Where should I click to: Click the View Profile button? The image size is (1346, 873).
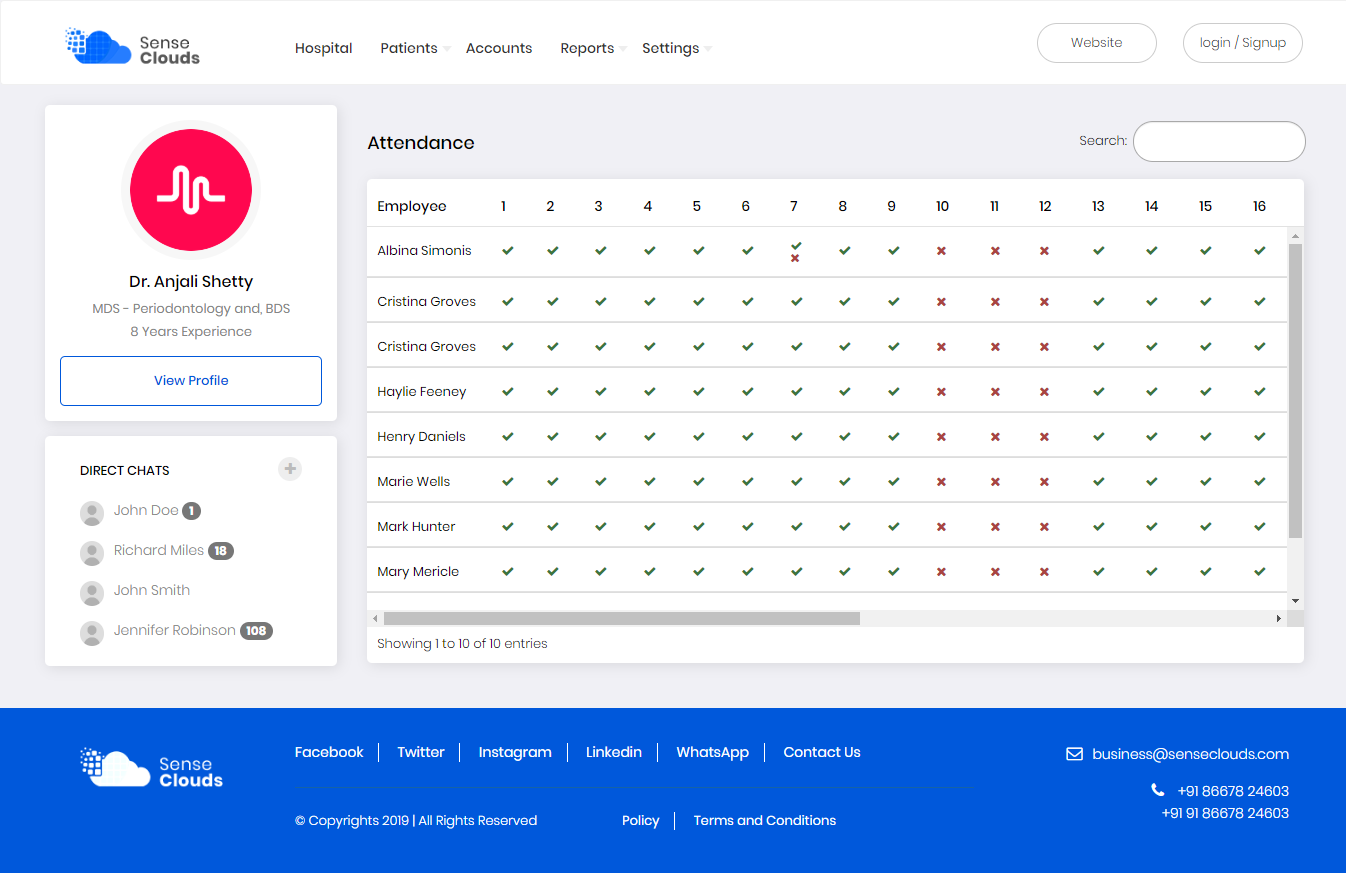tap(191, 381)
